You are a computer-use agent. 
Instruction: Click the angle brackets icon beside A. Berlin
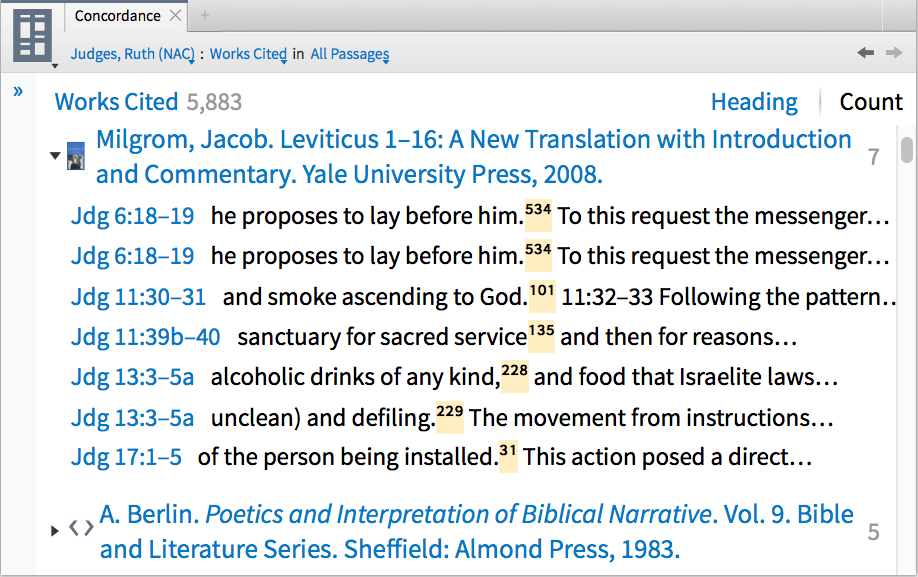81,529
